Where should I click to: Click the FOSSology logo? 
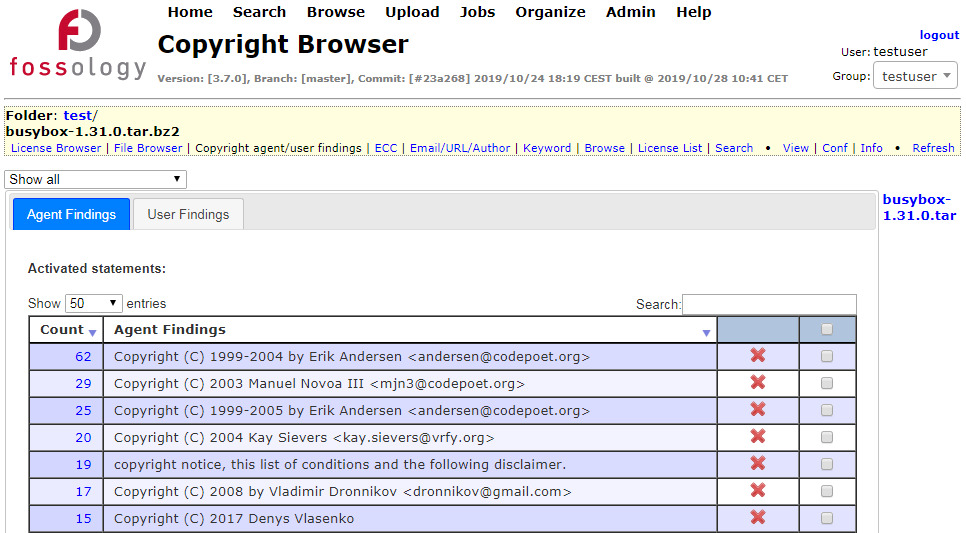(78, 44)
